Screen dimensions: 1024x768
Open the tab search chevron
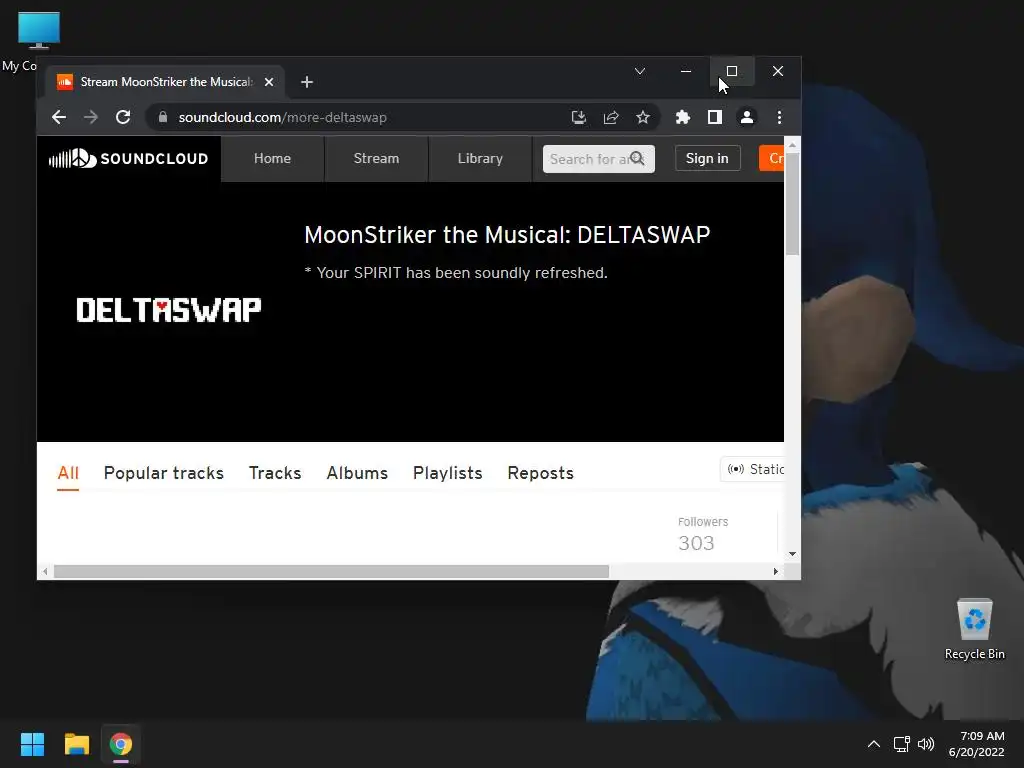pos(640,71)
